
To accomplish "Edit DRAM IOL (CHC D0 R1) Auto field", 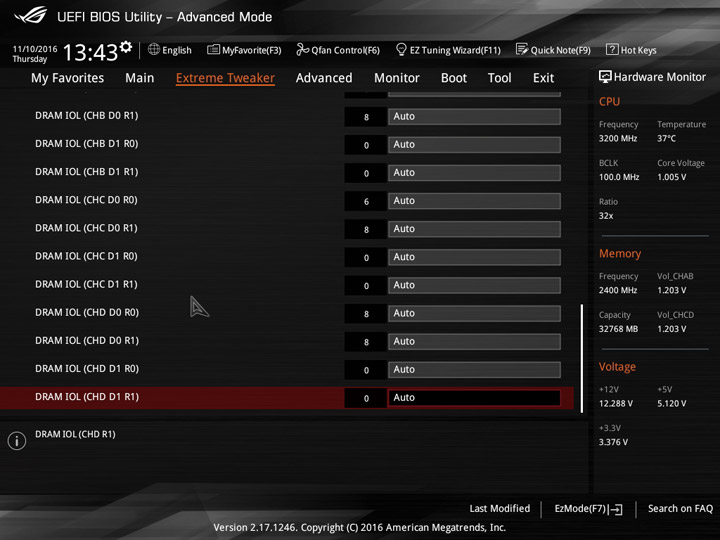I will tap(474, 229).
